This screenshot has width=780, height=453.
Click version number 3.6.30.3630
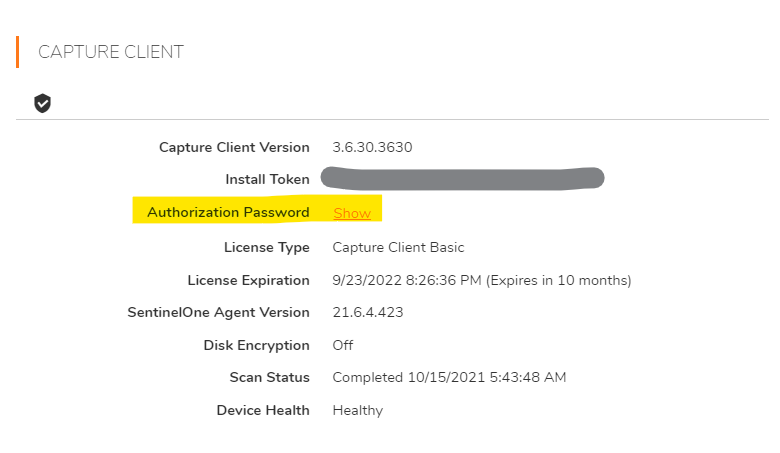tap(372, 147)
